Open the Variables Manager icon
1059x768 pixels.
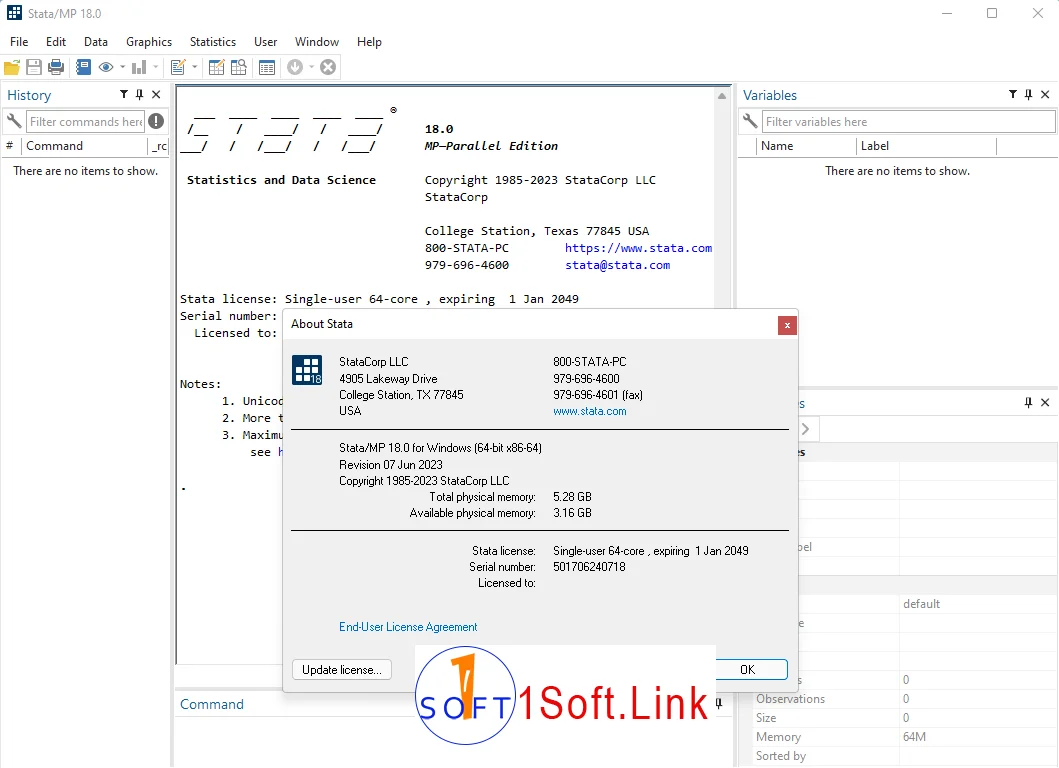point(266,67)
